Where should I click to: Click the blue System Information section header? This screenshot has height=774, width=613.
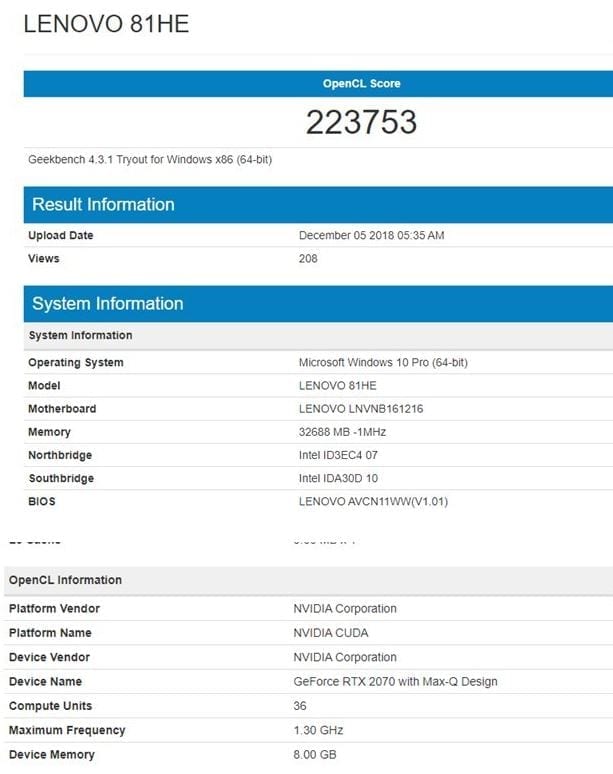(x=107, y=304)
